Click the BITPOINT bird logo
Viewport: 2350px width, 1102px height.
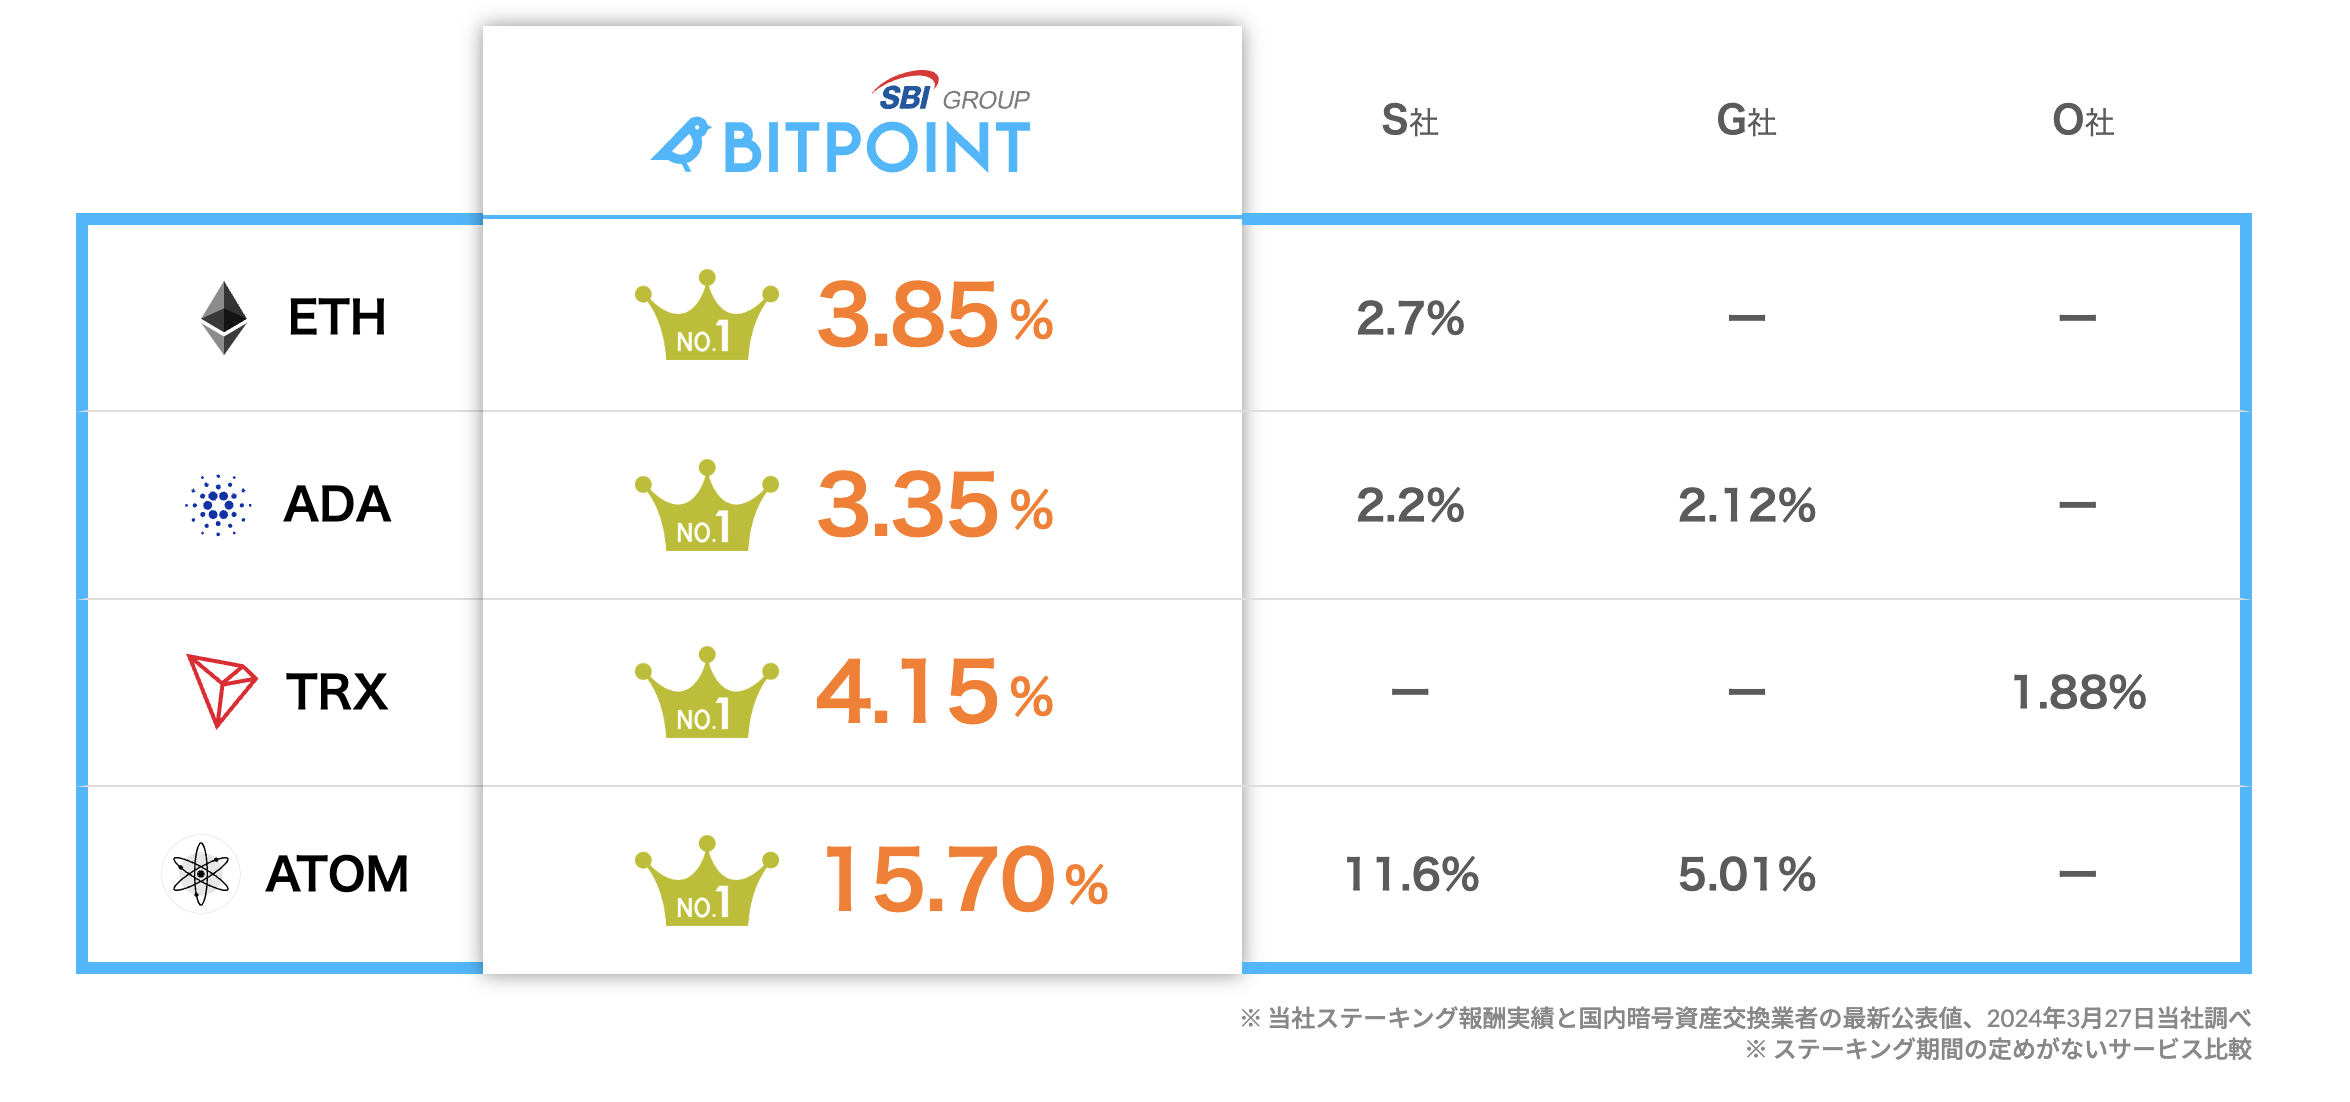(681, 145)
